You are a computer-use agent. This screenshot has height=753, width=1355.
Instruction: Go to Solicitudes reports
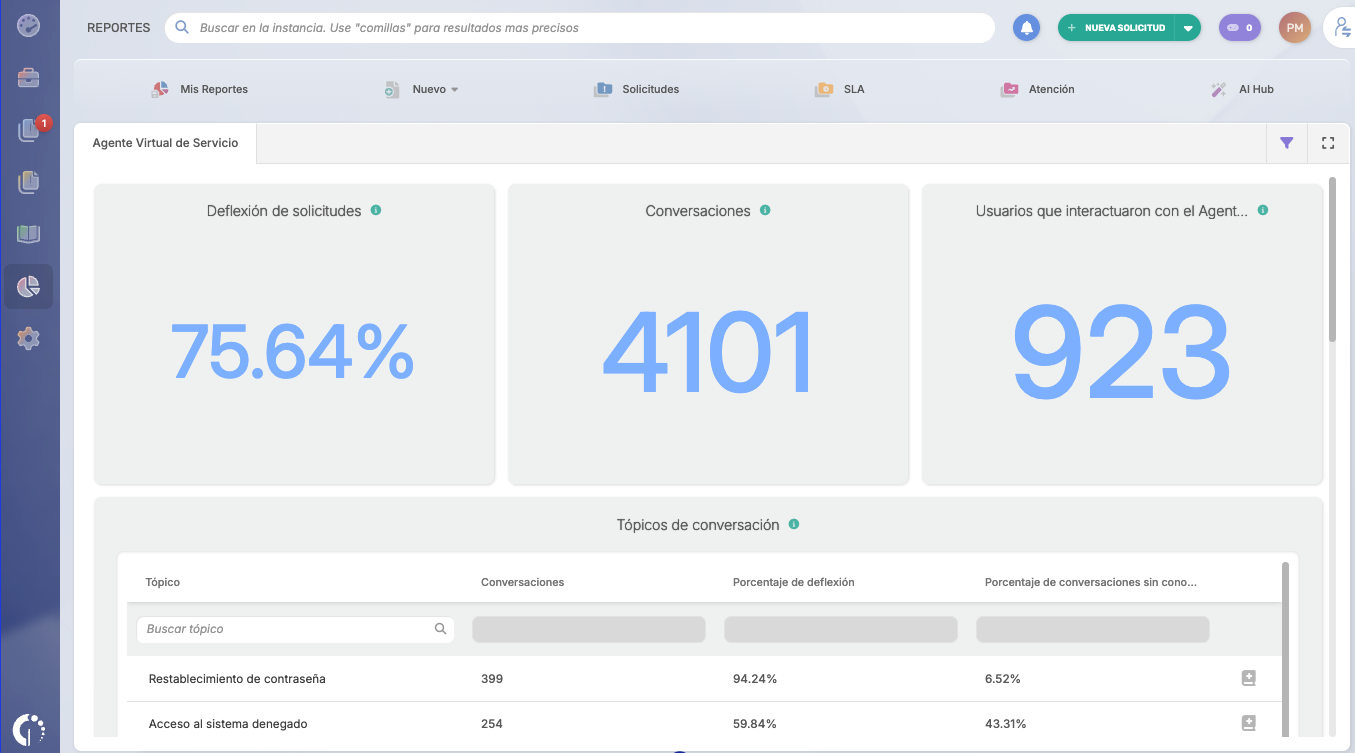click(x=636, y=89)
